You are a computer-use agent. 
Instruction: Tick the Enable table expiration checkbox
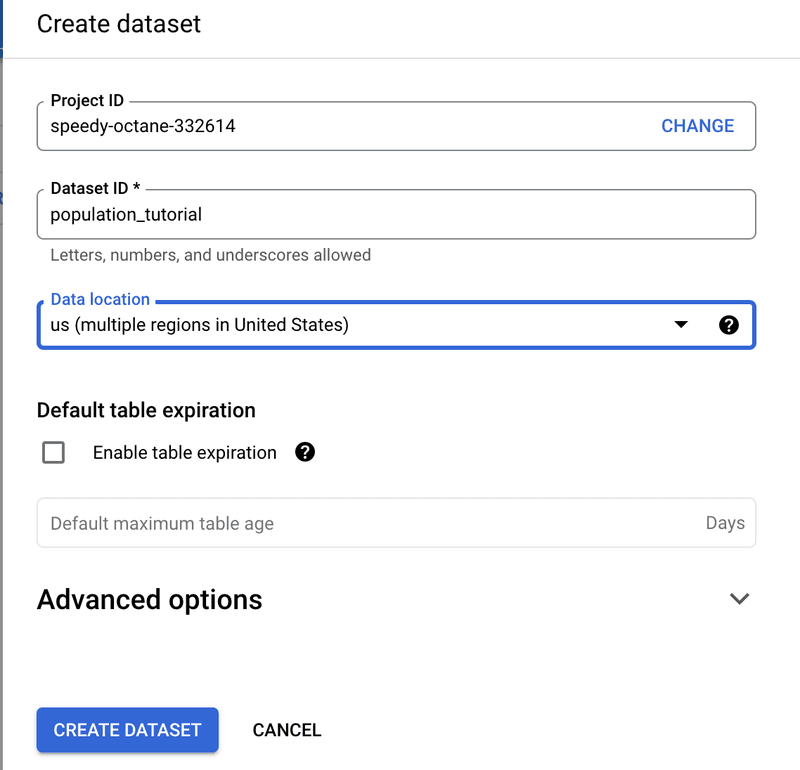click(x=54, y=453)
